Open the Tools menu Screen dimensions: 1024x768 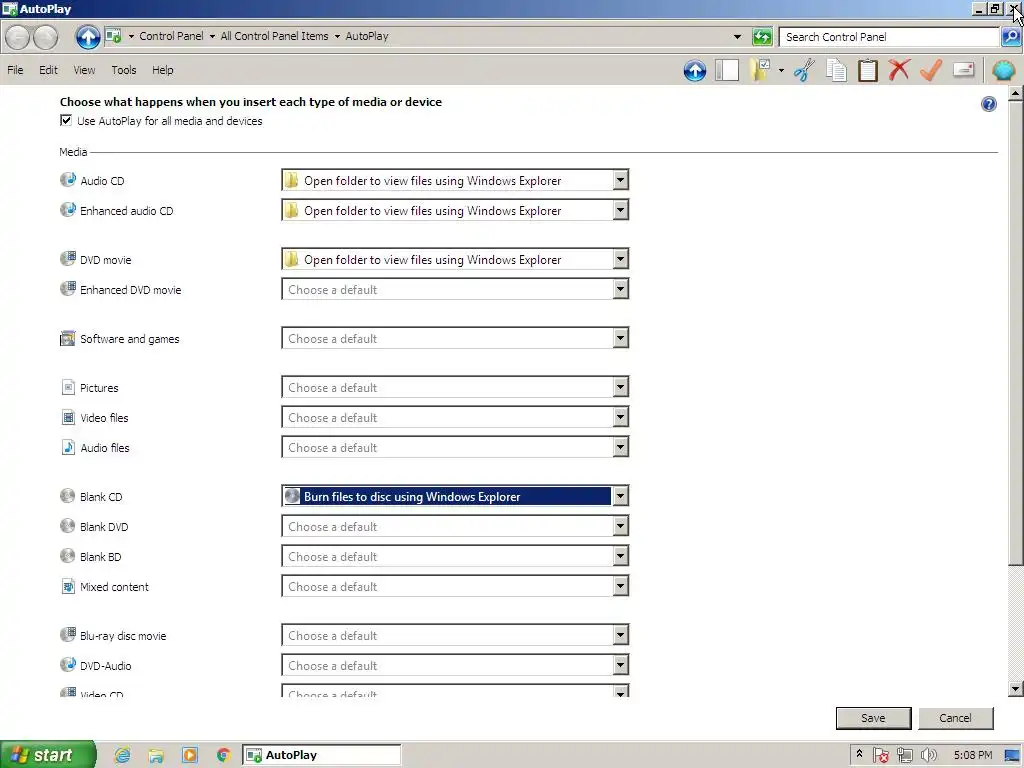[123, 70]
